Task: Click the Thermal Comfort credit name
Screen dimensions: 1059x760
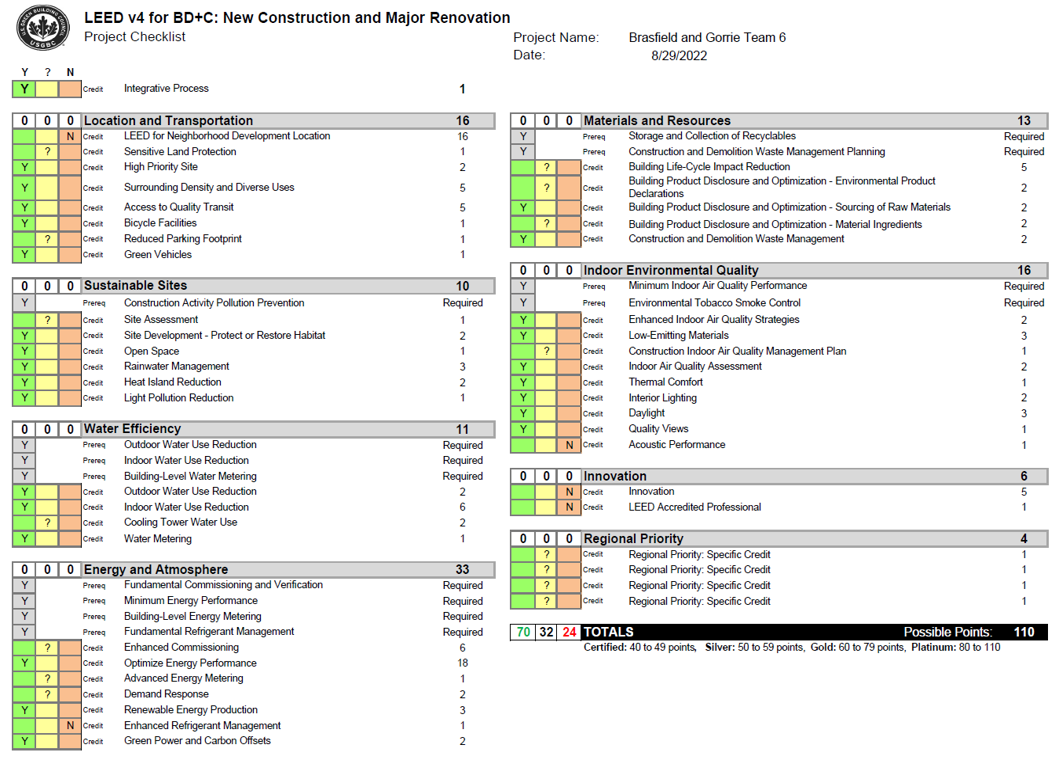Action: point(665,382)
